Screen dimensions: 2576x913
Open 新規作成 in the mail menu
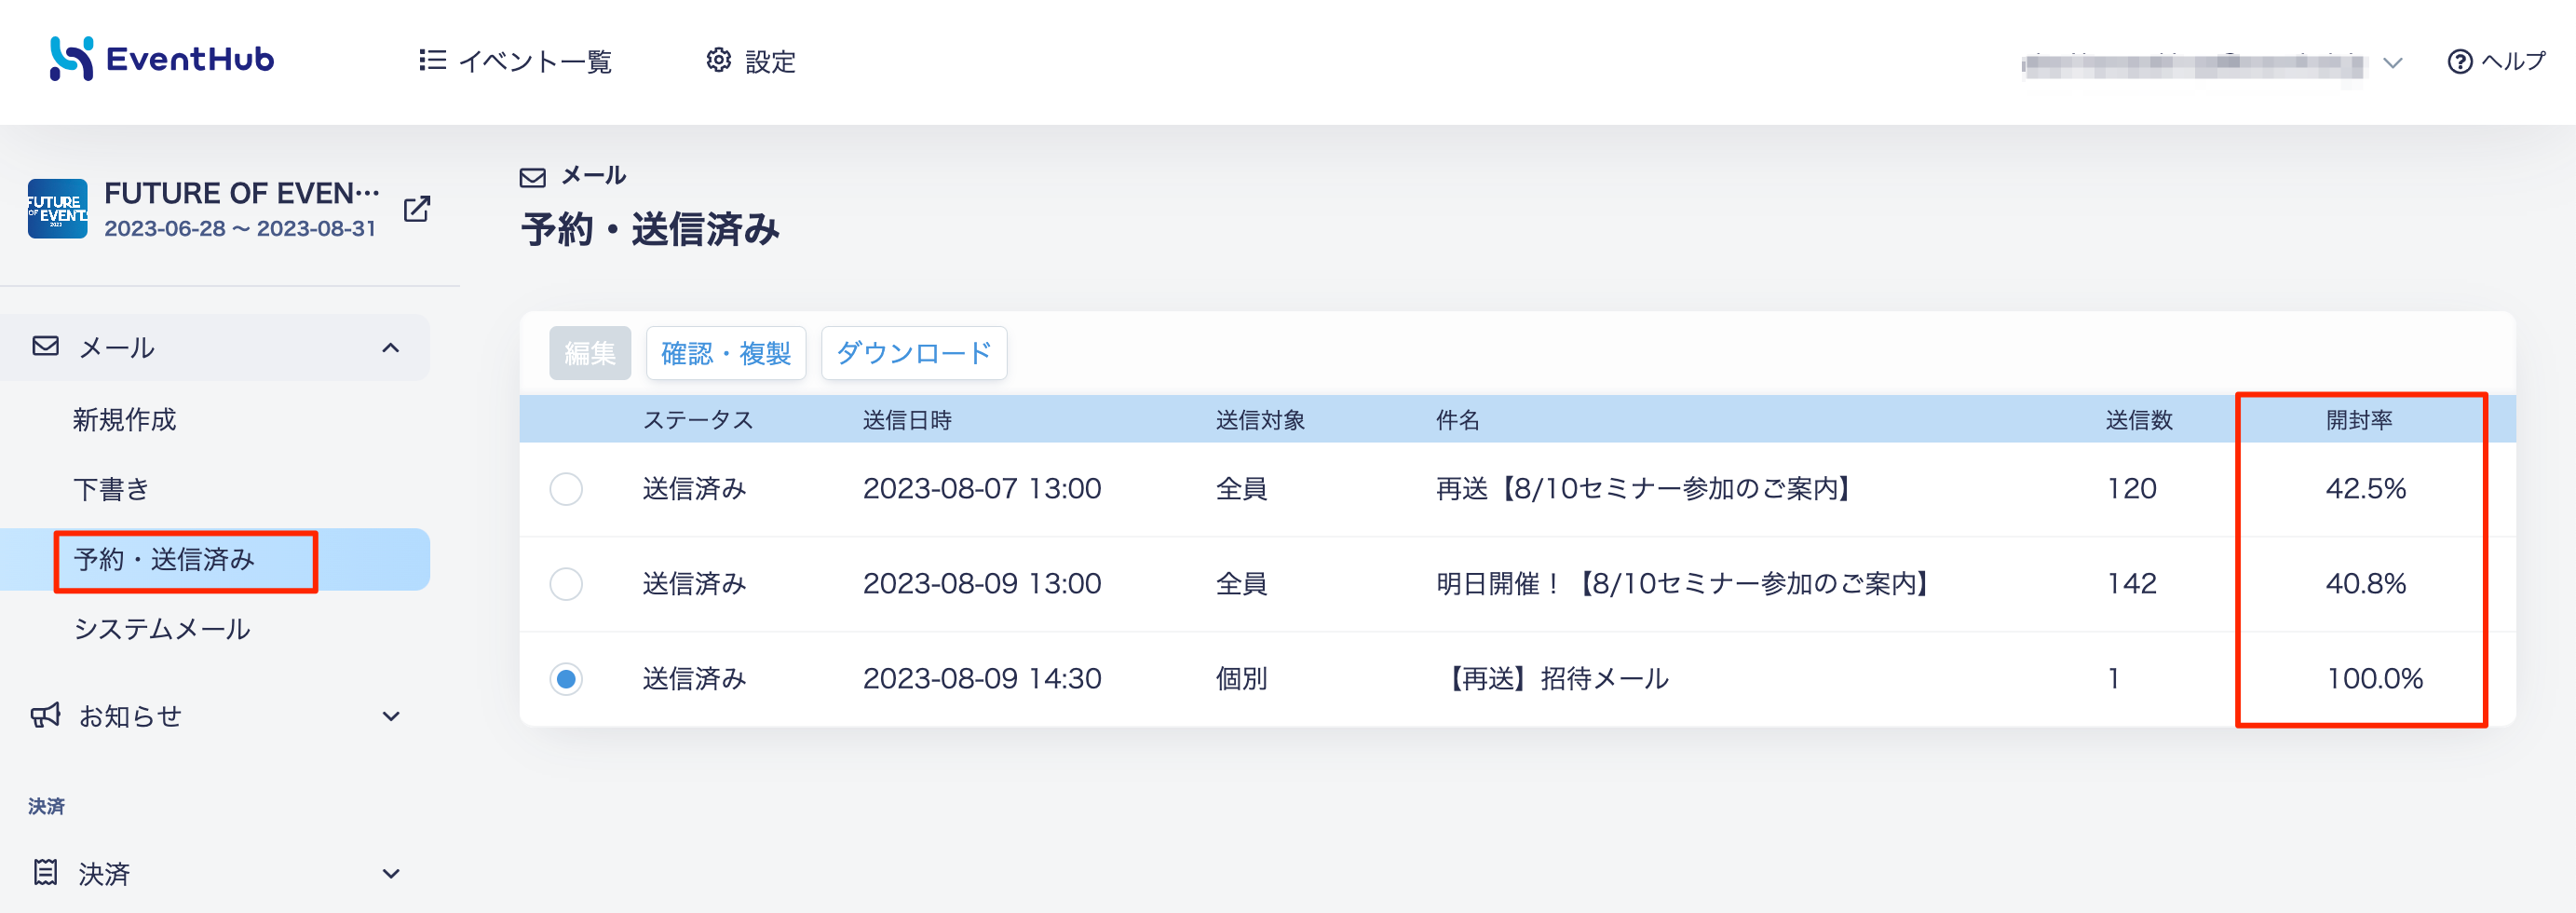coord(124,419)
